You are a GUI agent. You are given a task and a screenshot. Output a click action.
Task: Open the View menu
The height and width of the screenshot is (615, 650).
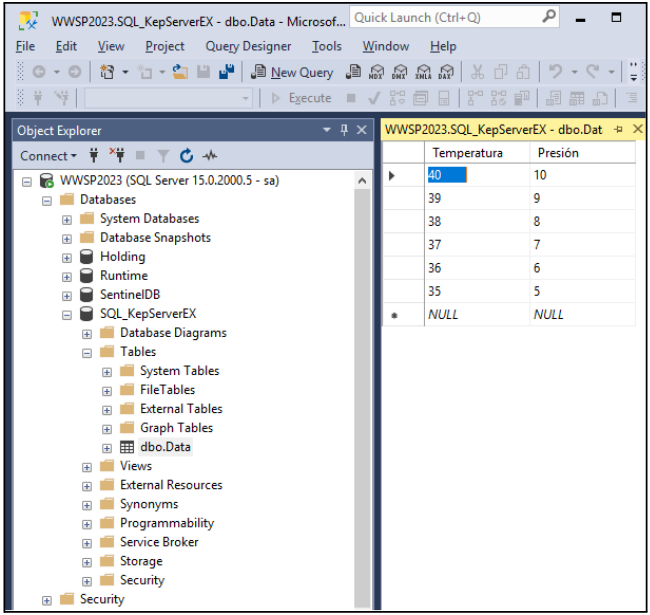coord(111,46)
